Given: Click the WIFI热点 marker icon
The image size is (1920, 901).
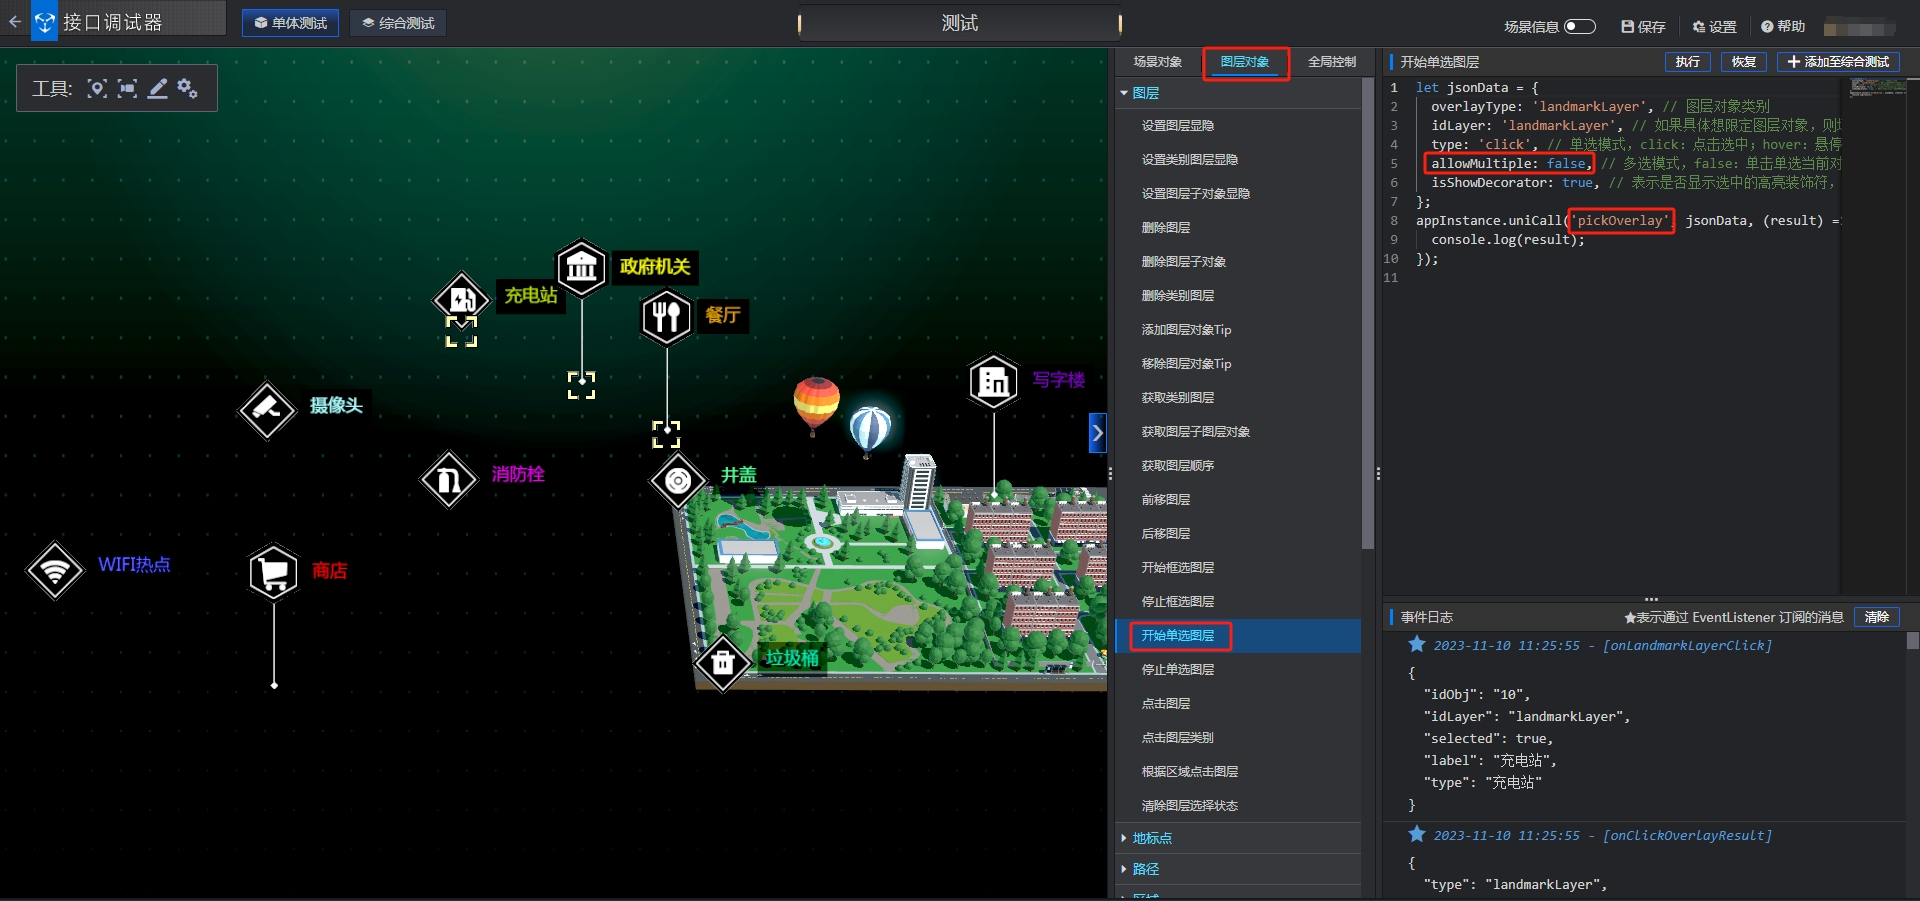Looking at the screenshot, I should 55,570.
